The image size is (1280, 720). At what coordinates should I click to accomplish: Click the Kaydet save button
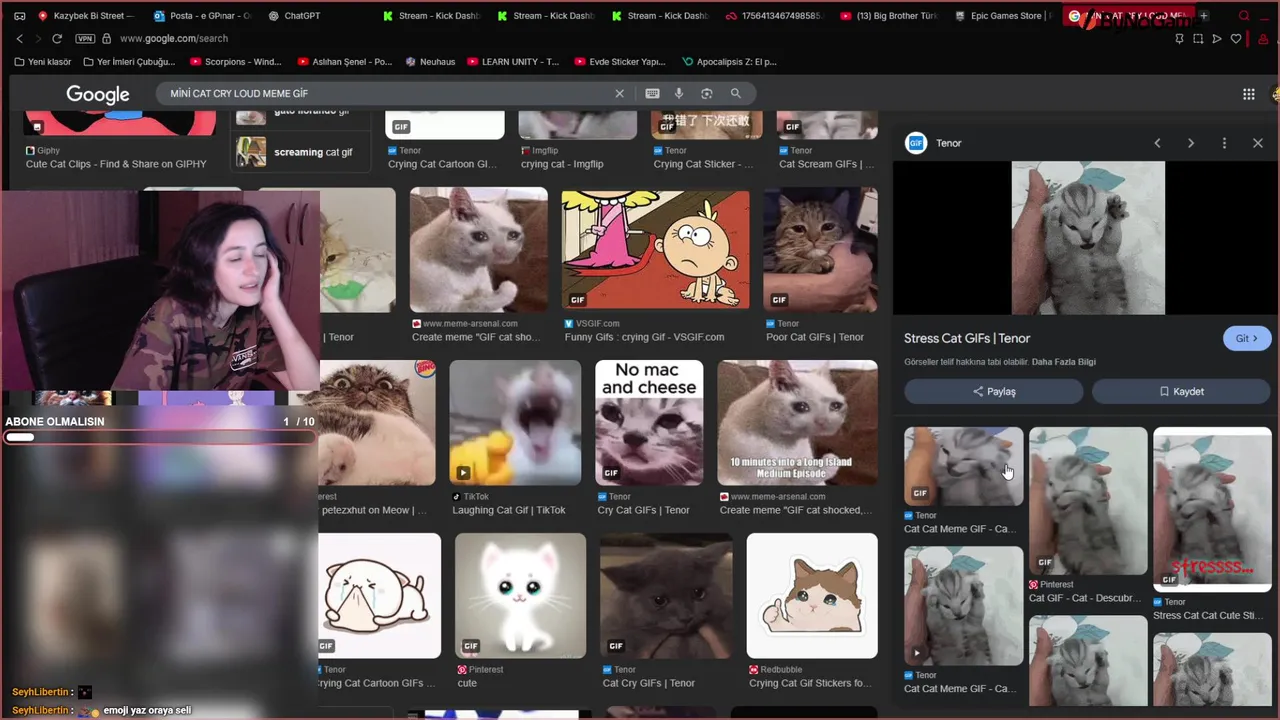[x=1181, y=392]
